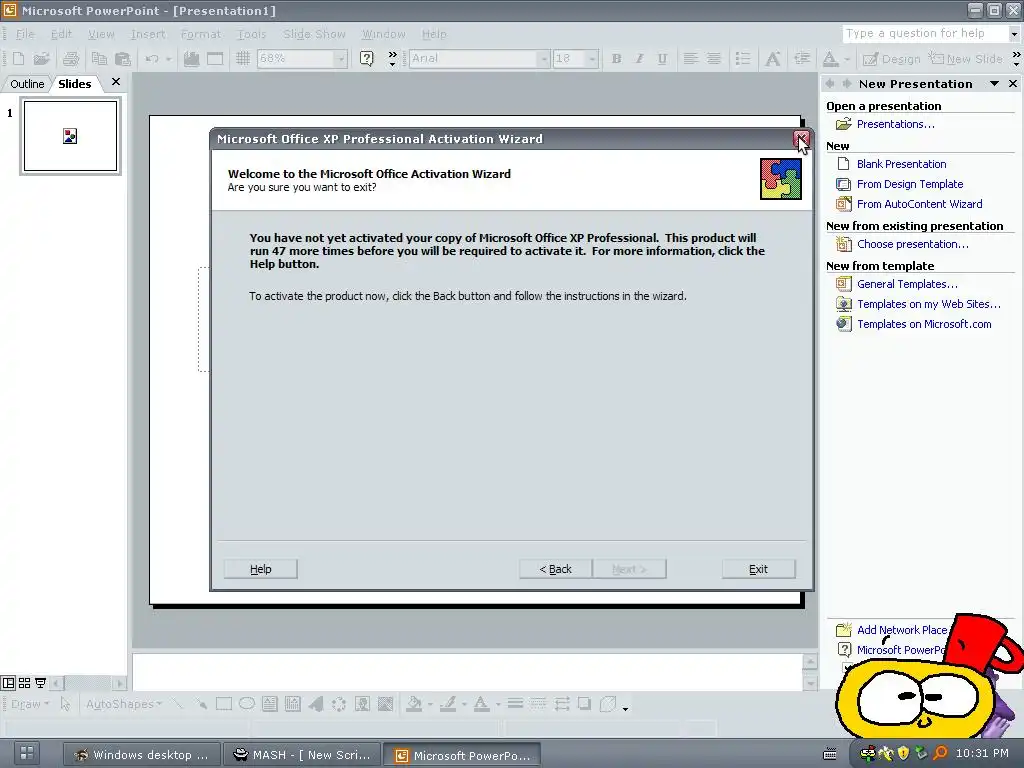Click the Back button in the Activation Wizard

[555, 569]
